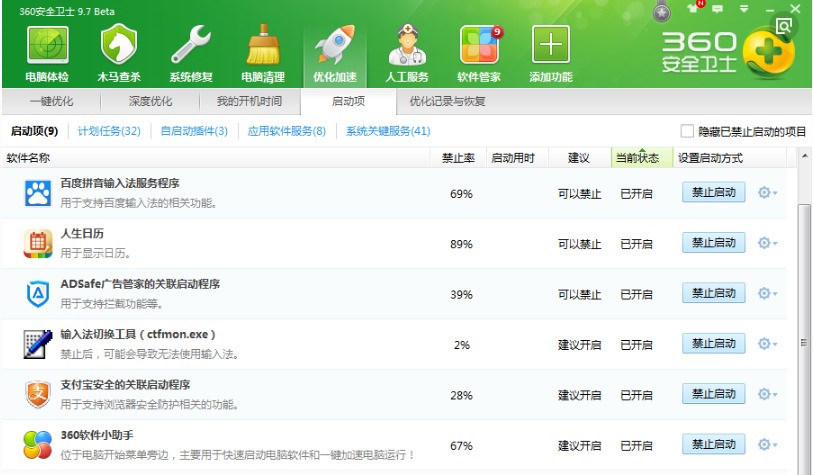This screenshot has height=475, width=813.
Task: Switch to 深度优化 tab
Action: (x=150, y=101)
